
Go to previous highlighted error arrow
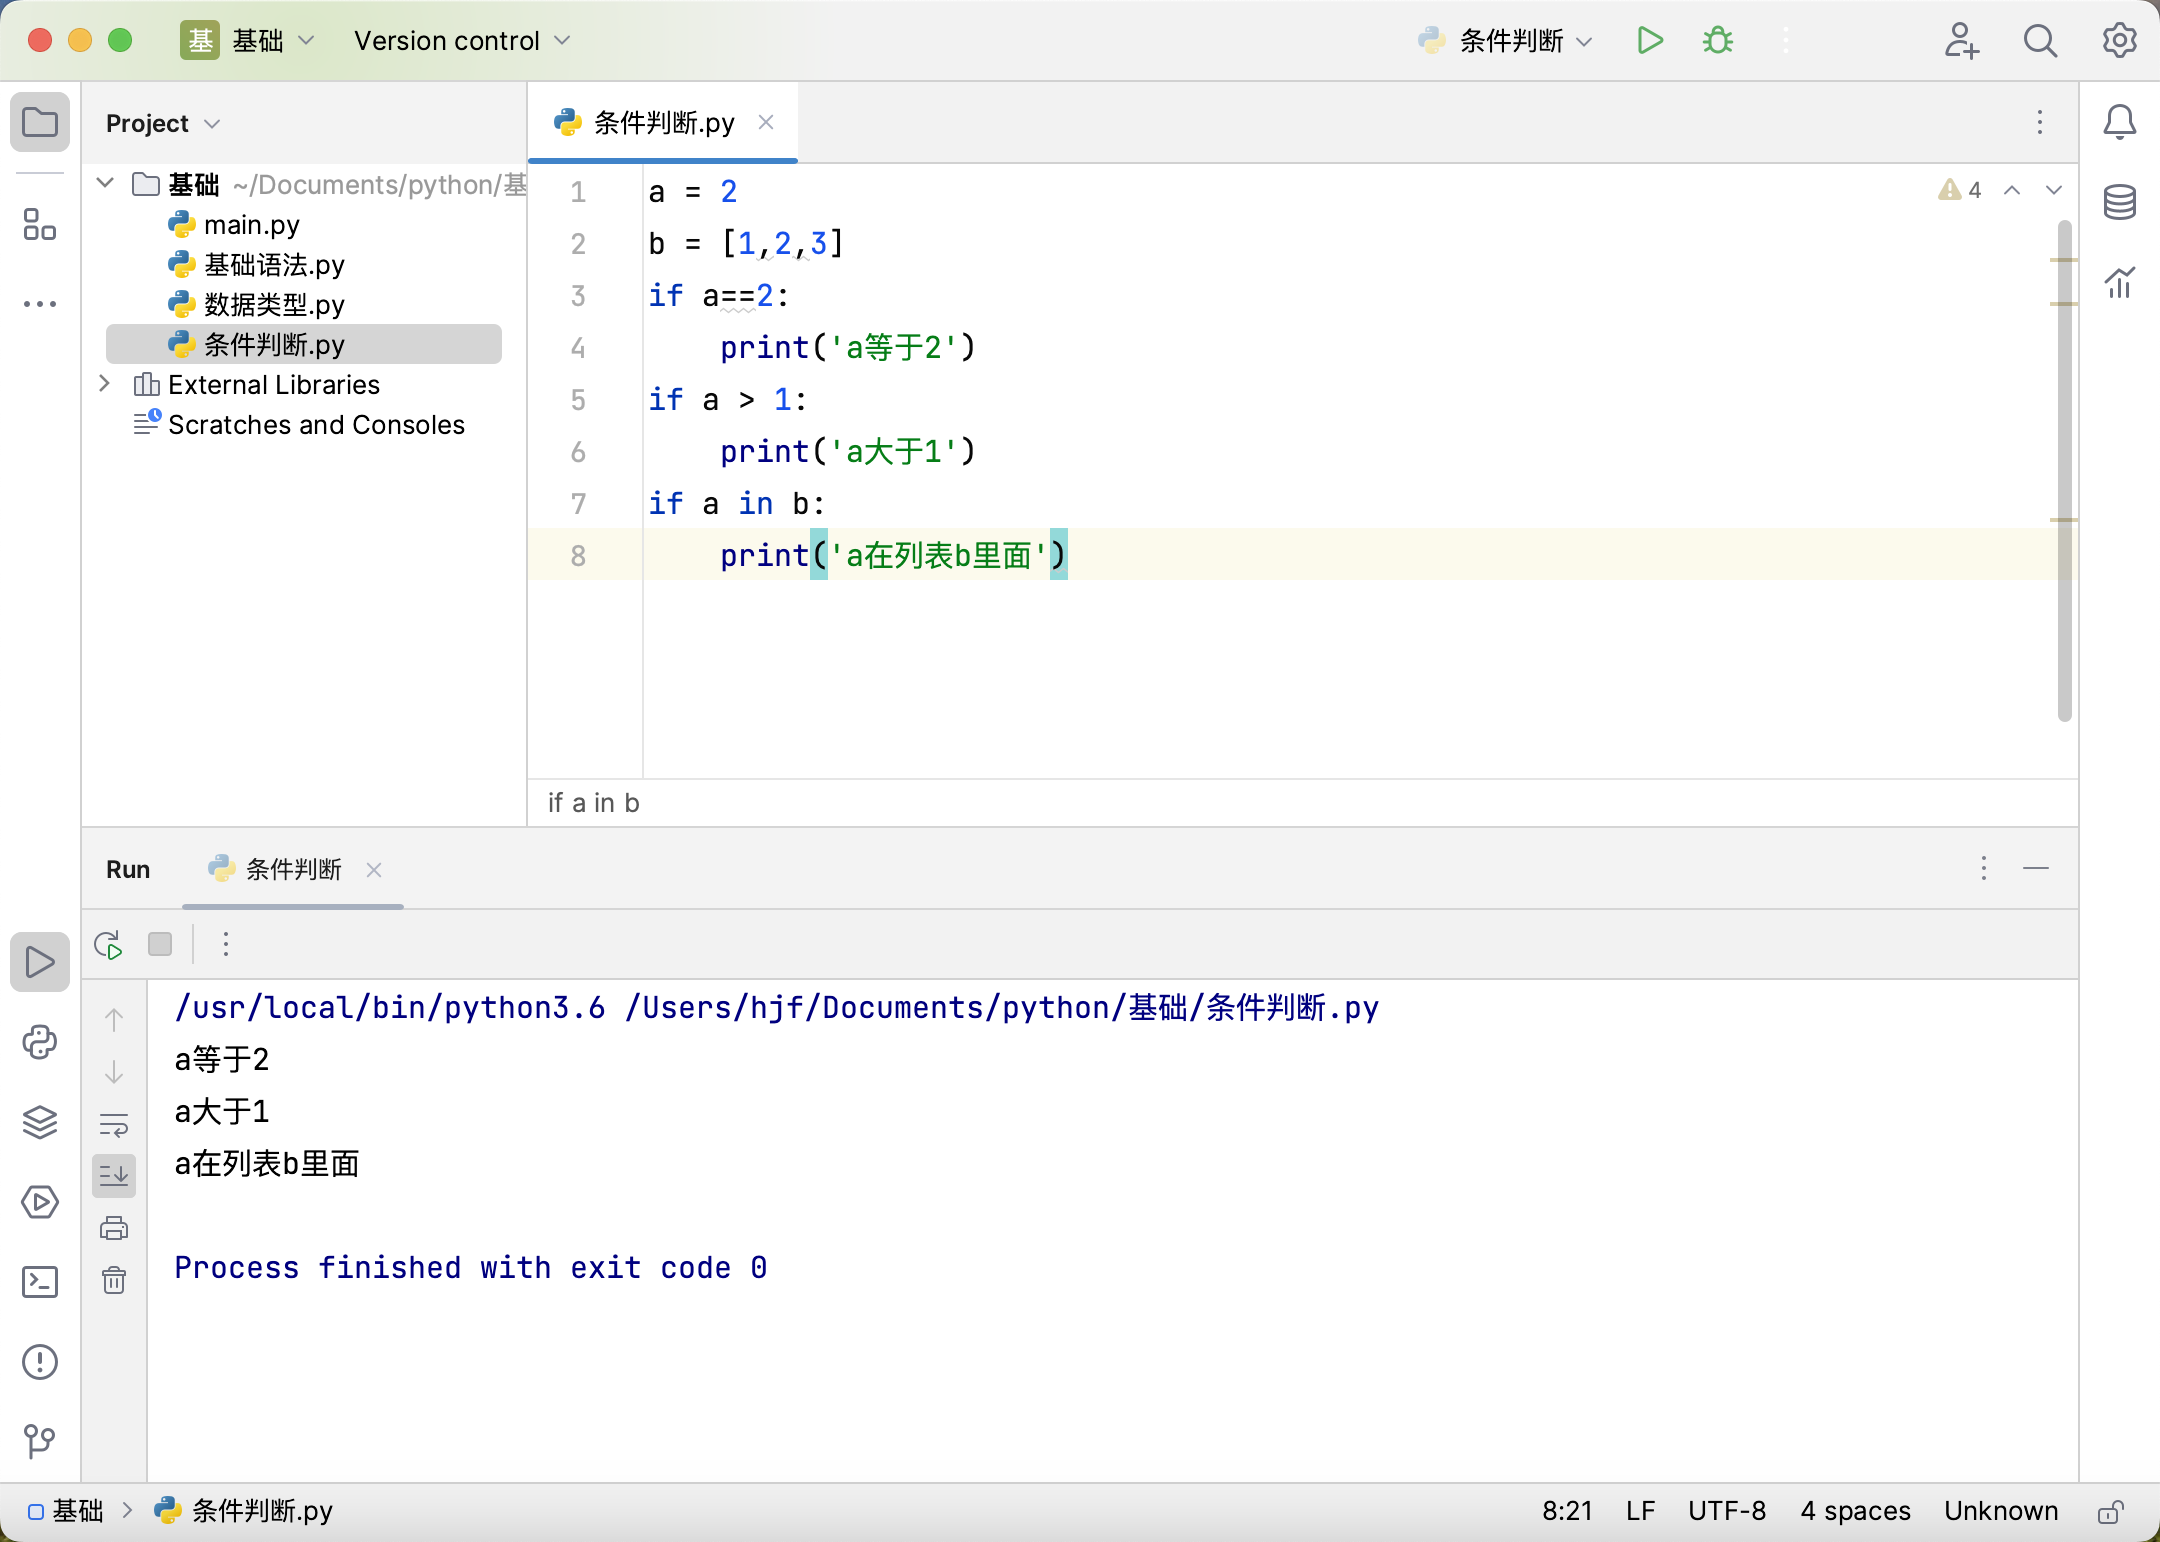click(2012, 190)
